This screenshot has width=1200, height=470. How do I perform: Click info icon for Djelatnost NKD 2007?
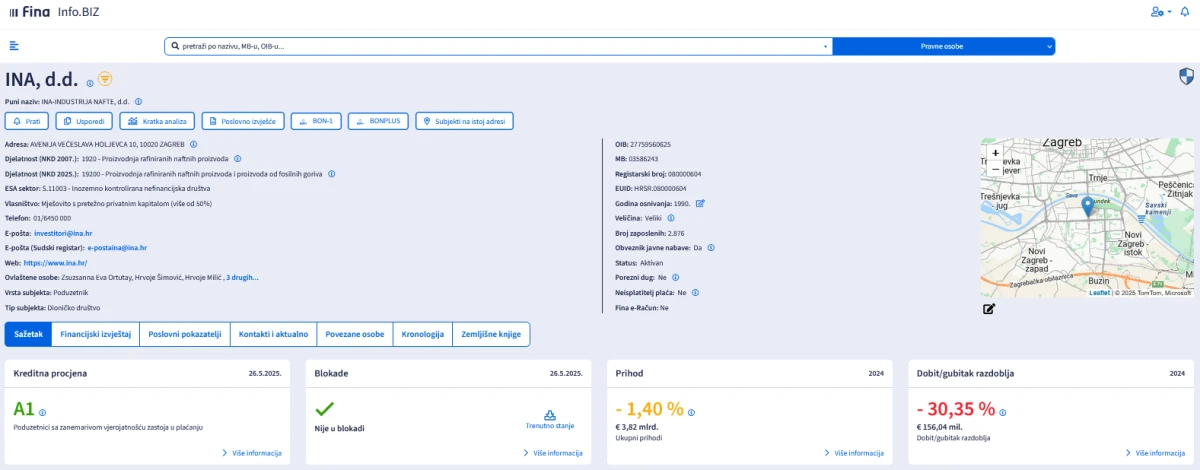238,158
